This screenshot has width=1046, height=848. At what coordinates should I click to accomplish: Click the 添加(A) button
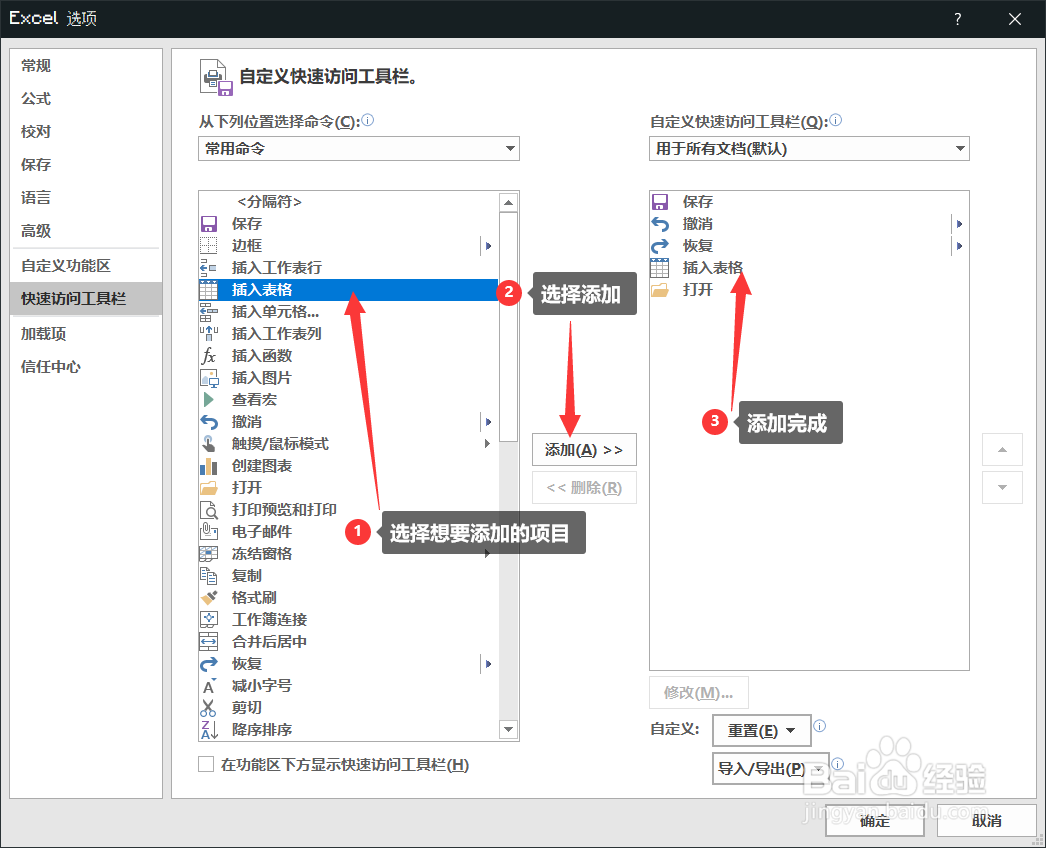pos(584,449)
